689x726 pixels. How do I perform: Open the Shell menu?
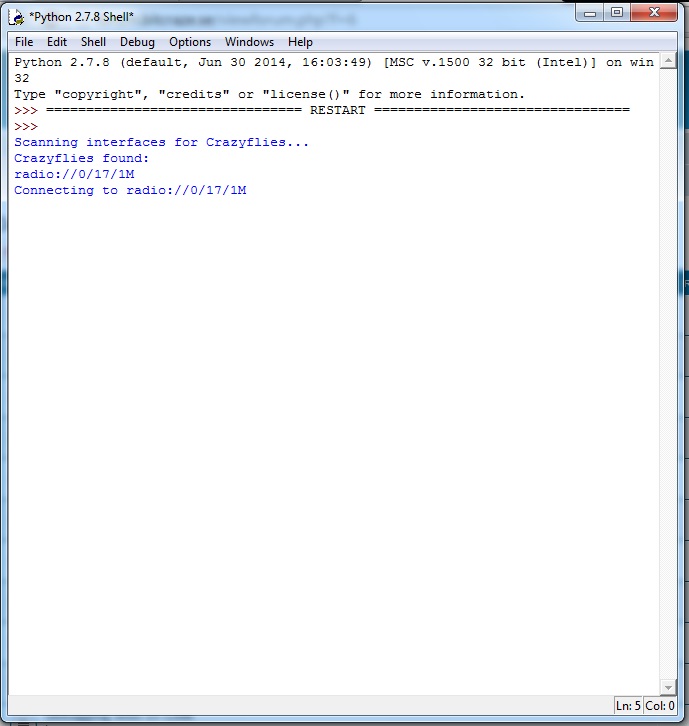click(x=93, y=42)
